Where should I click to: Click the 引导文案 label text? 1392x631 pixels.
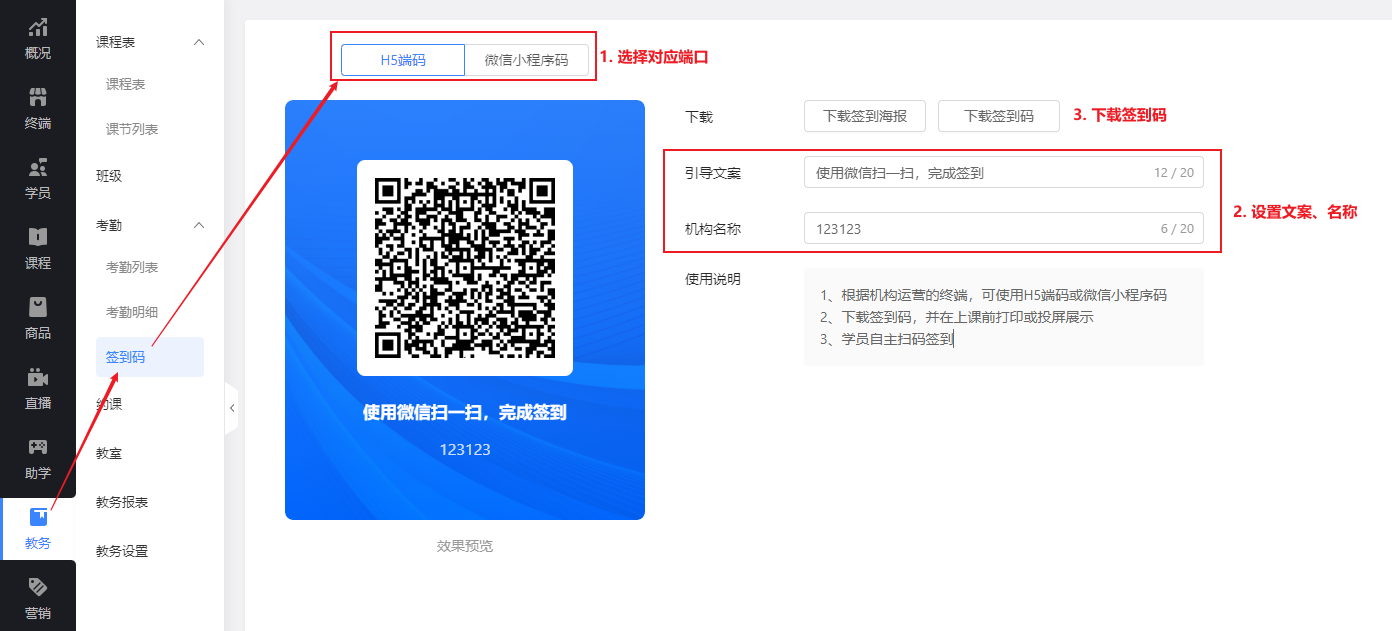point(713,173)
